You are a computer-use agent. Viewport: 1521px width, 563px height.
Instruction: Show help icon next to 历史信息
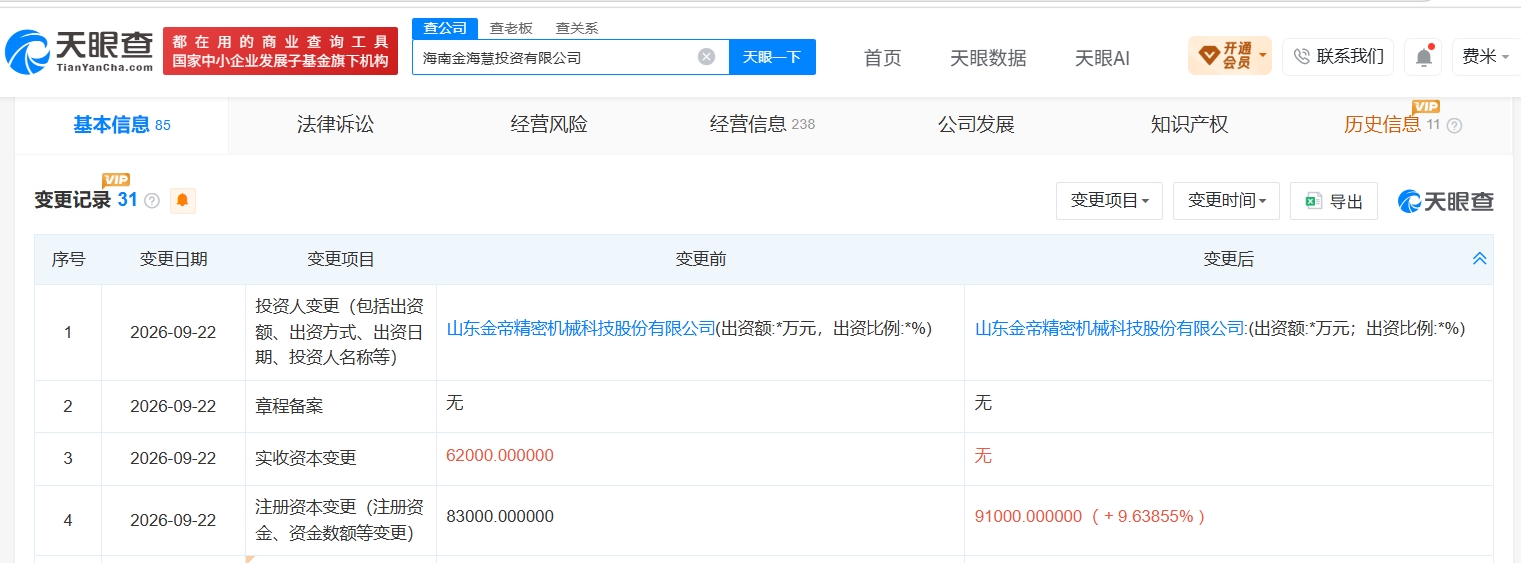point(1454,126)
